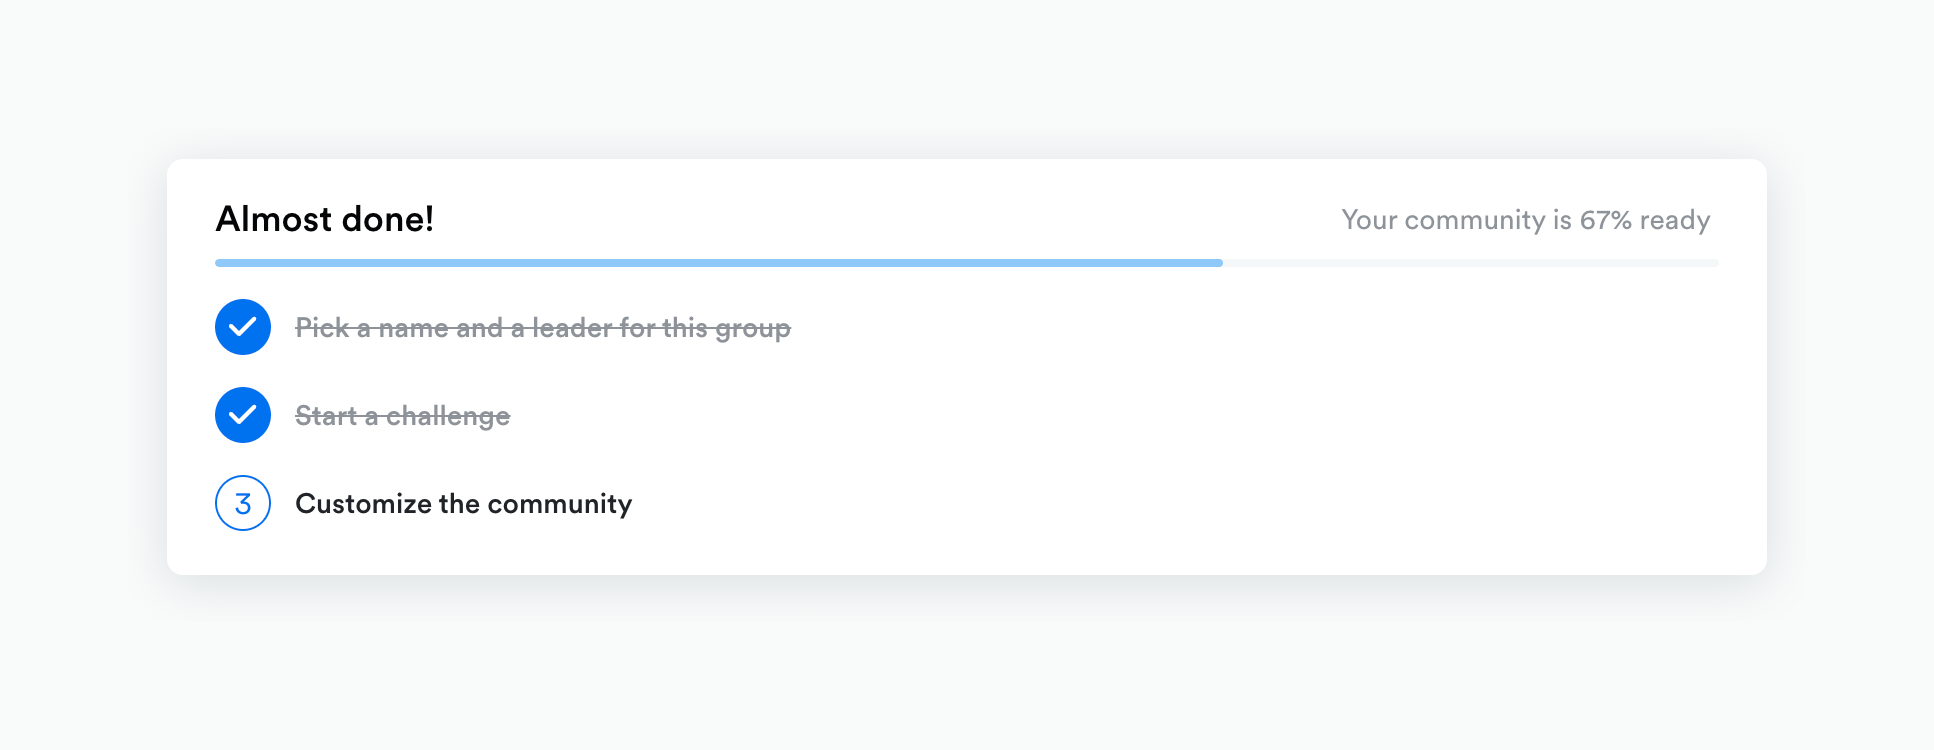Click the right end of the blue progress fill
The height and width of the screenshot is (750, 1934).
click(x=1217, y=263)
